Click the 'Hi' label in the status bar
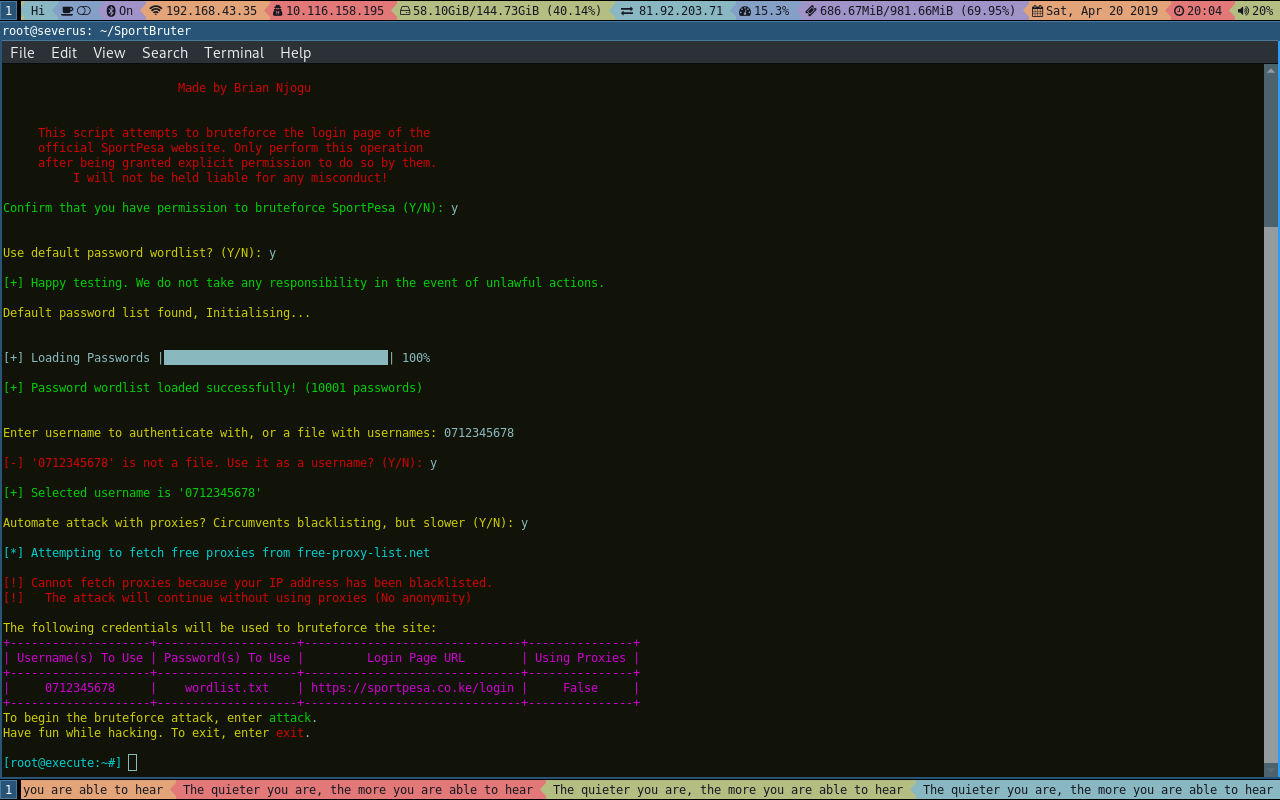This screenshot has height=800, width=1280. [37, 10]
